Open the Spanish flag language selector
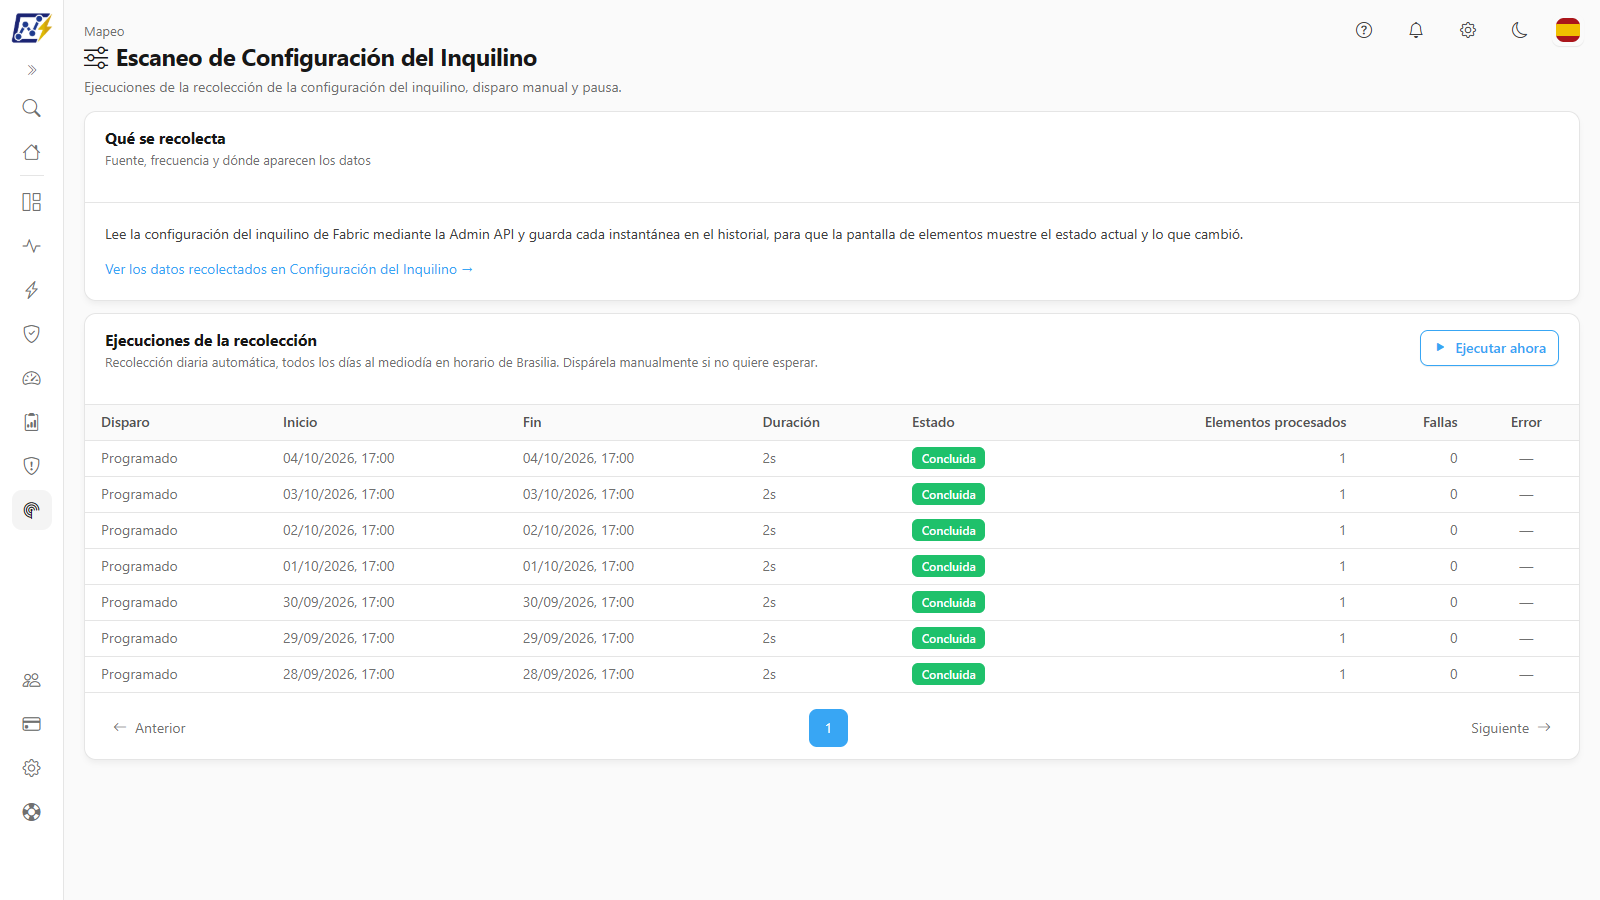Screen dimensions: 1600x900 click(1568, 30)
